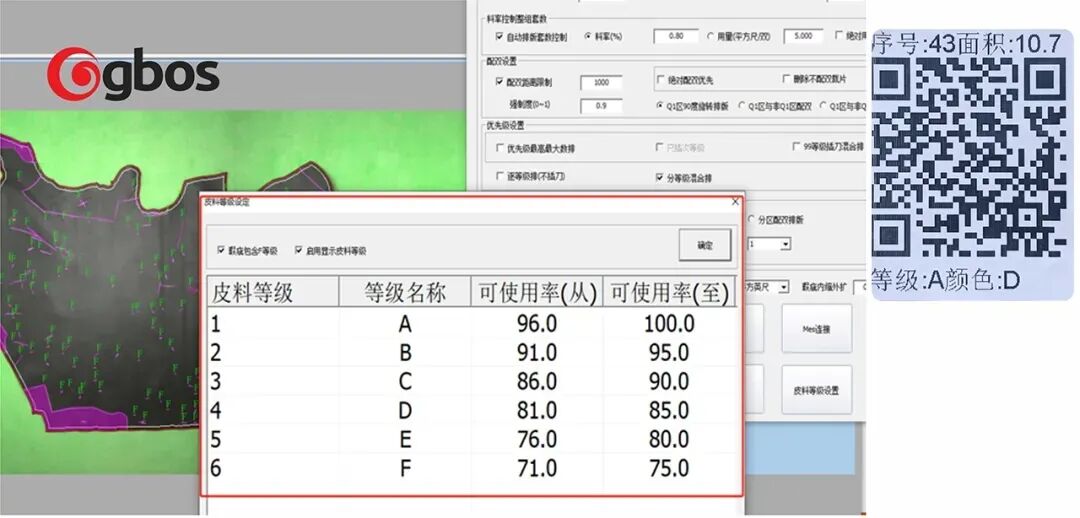Click the 90.0 usage-to cell
This screenshot has width=1080, height=518.
point(669,382)
